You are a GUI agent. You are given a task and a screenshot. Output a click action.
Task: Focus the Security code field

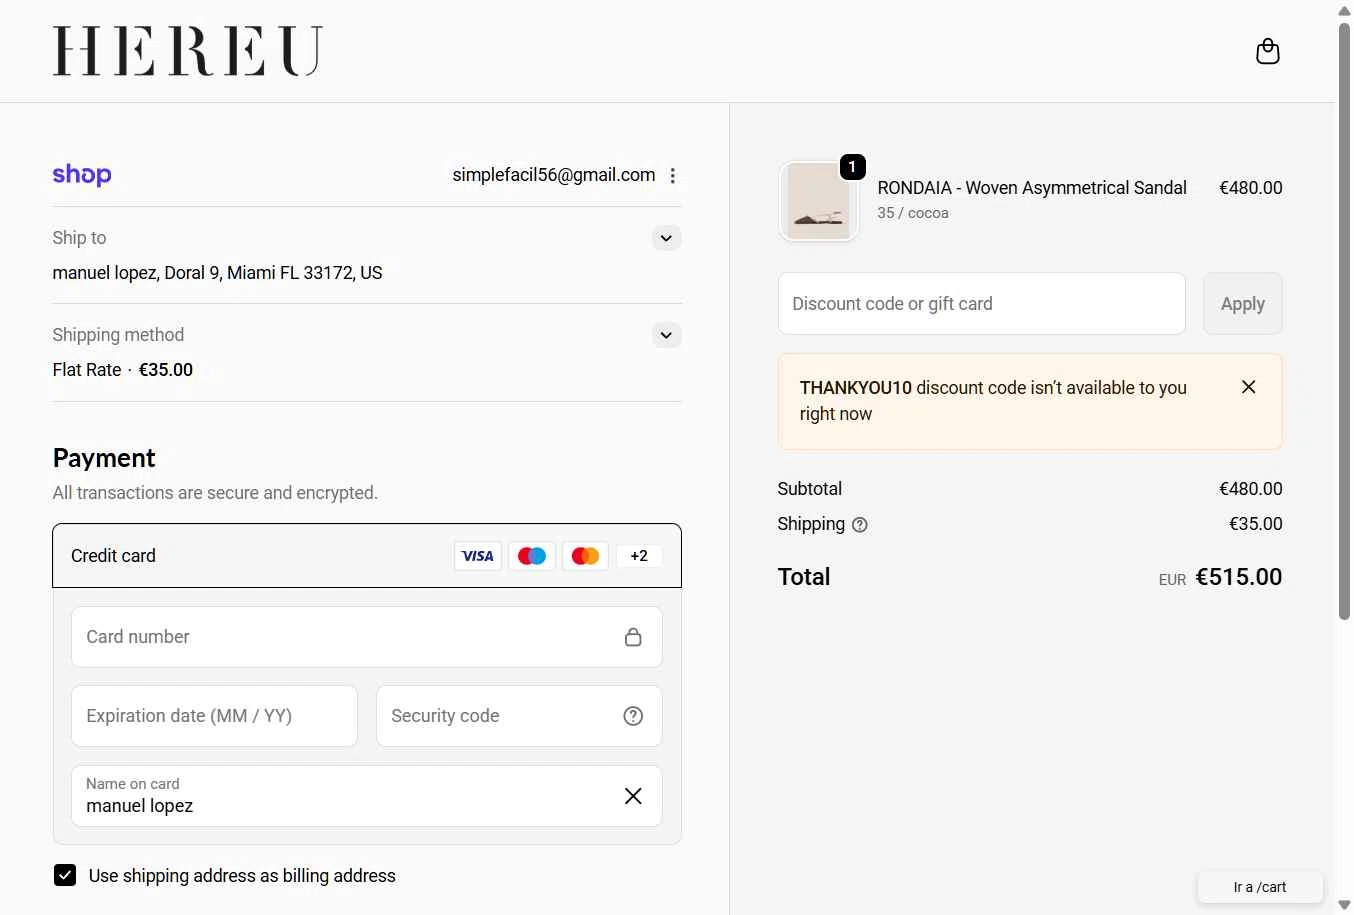point(519,716)
